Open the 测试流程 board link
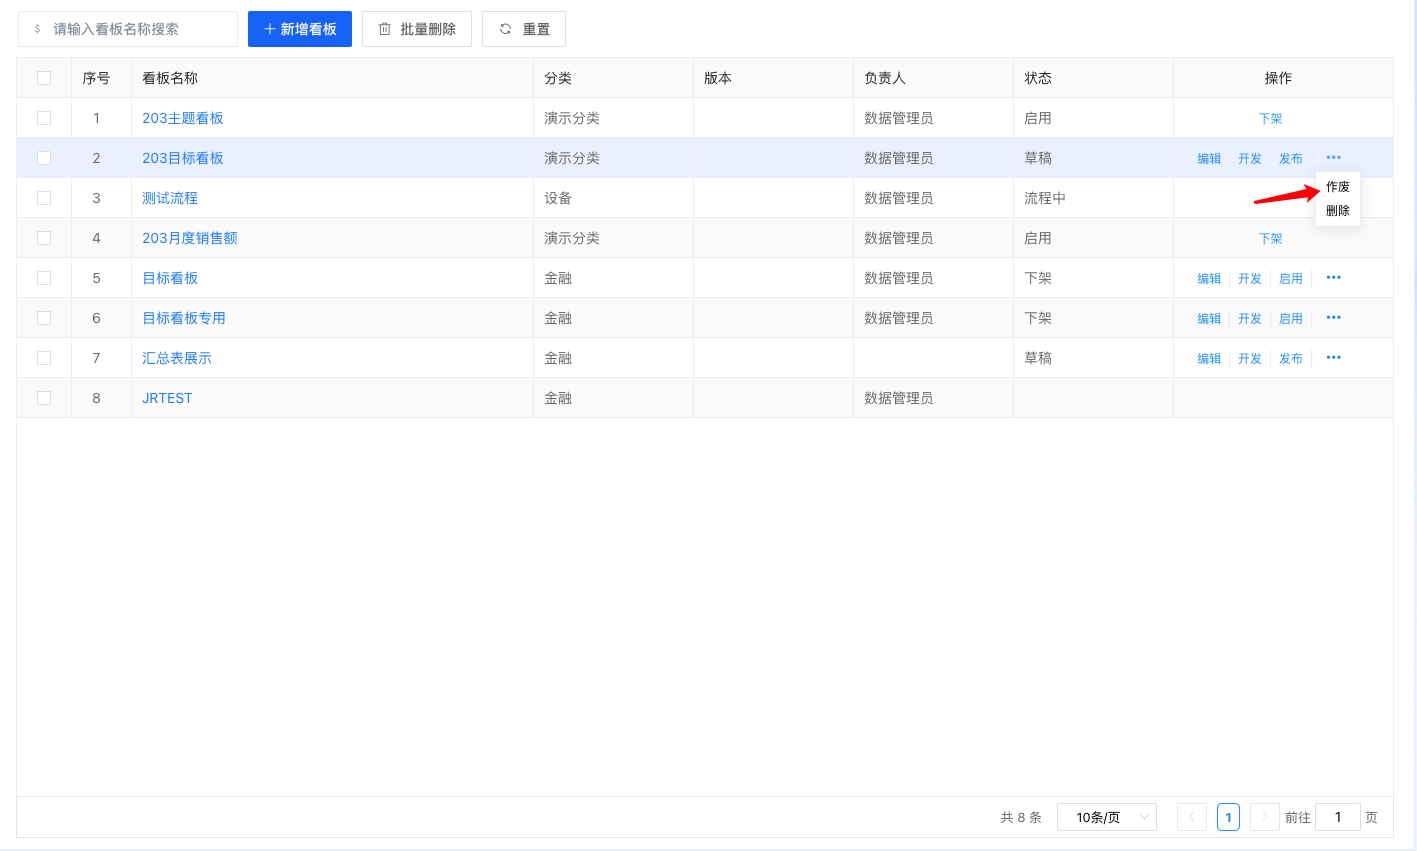This screenshot has width=1417, height=851. (x=170, y=198)
